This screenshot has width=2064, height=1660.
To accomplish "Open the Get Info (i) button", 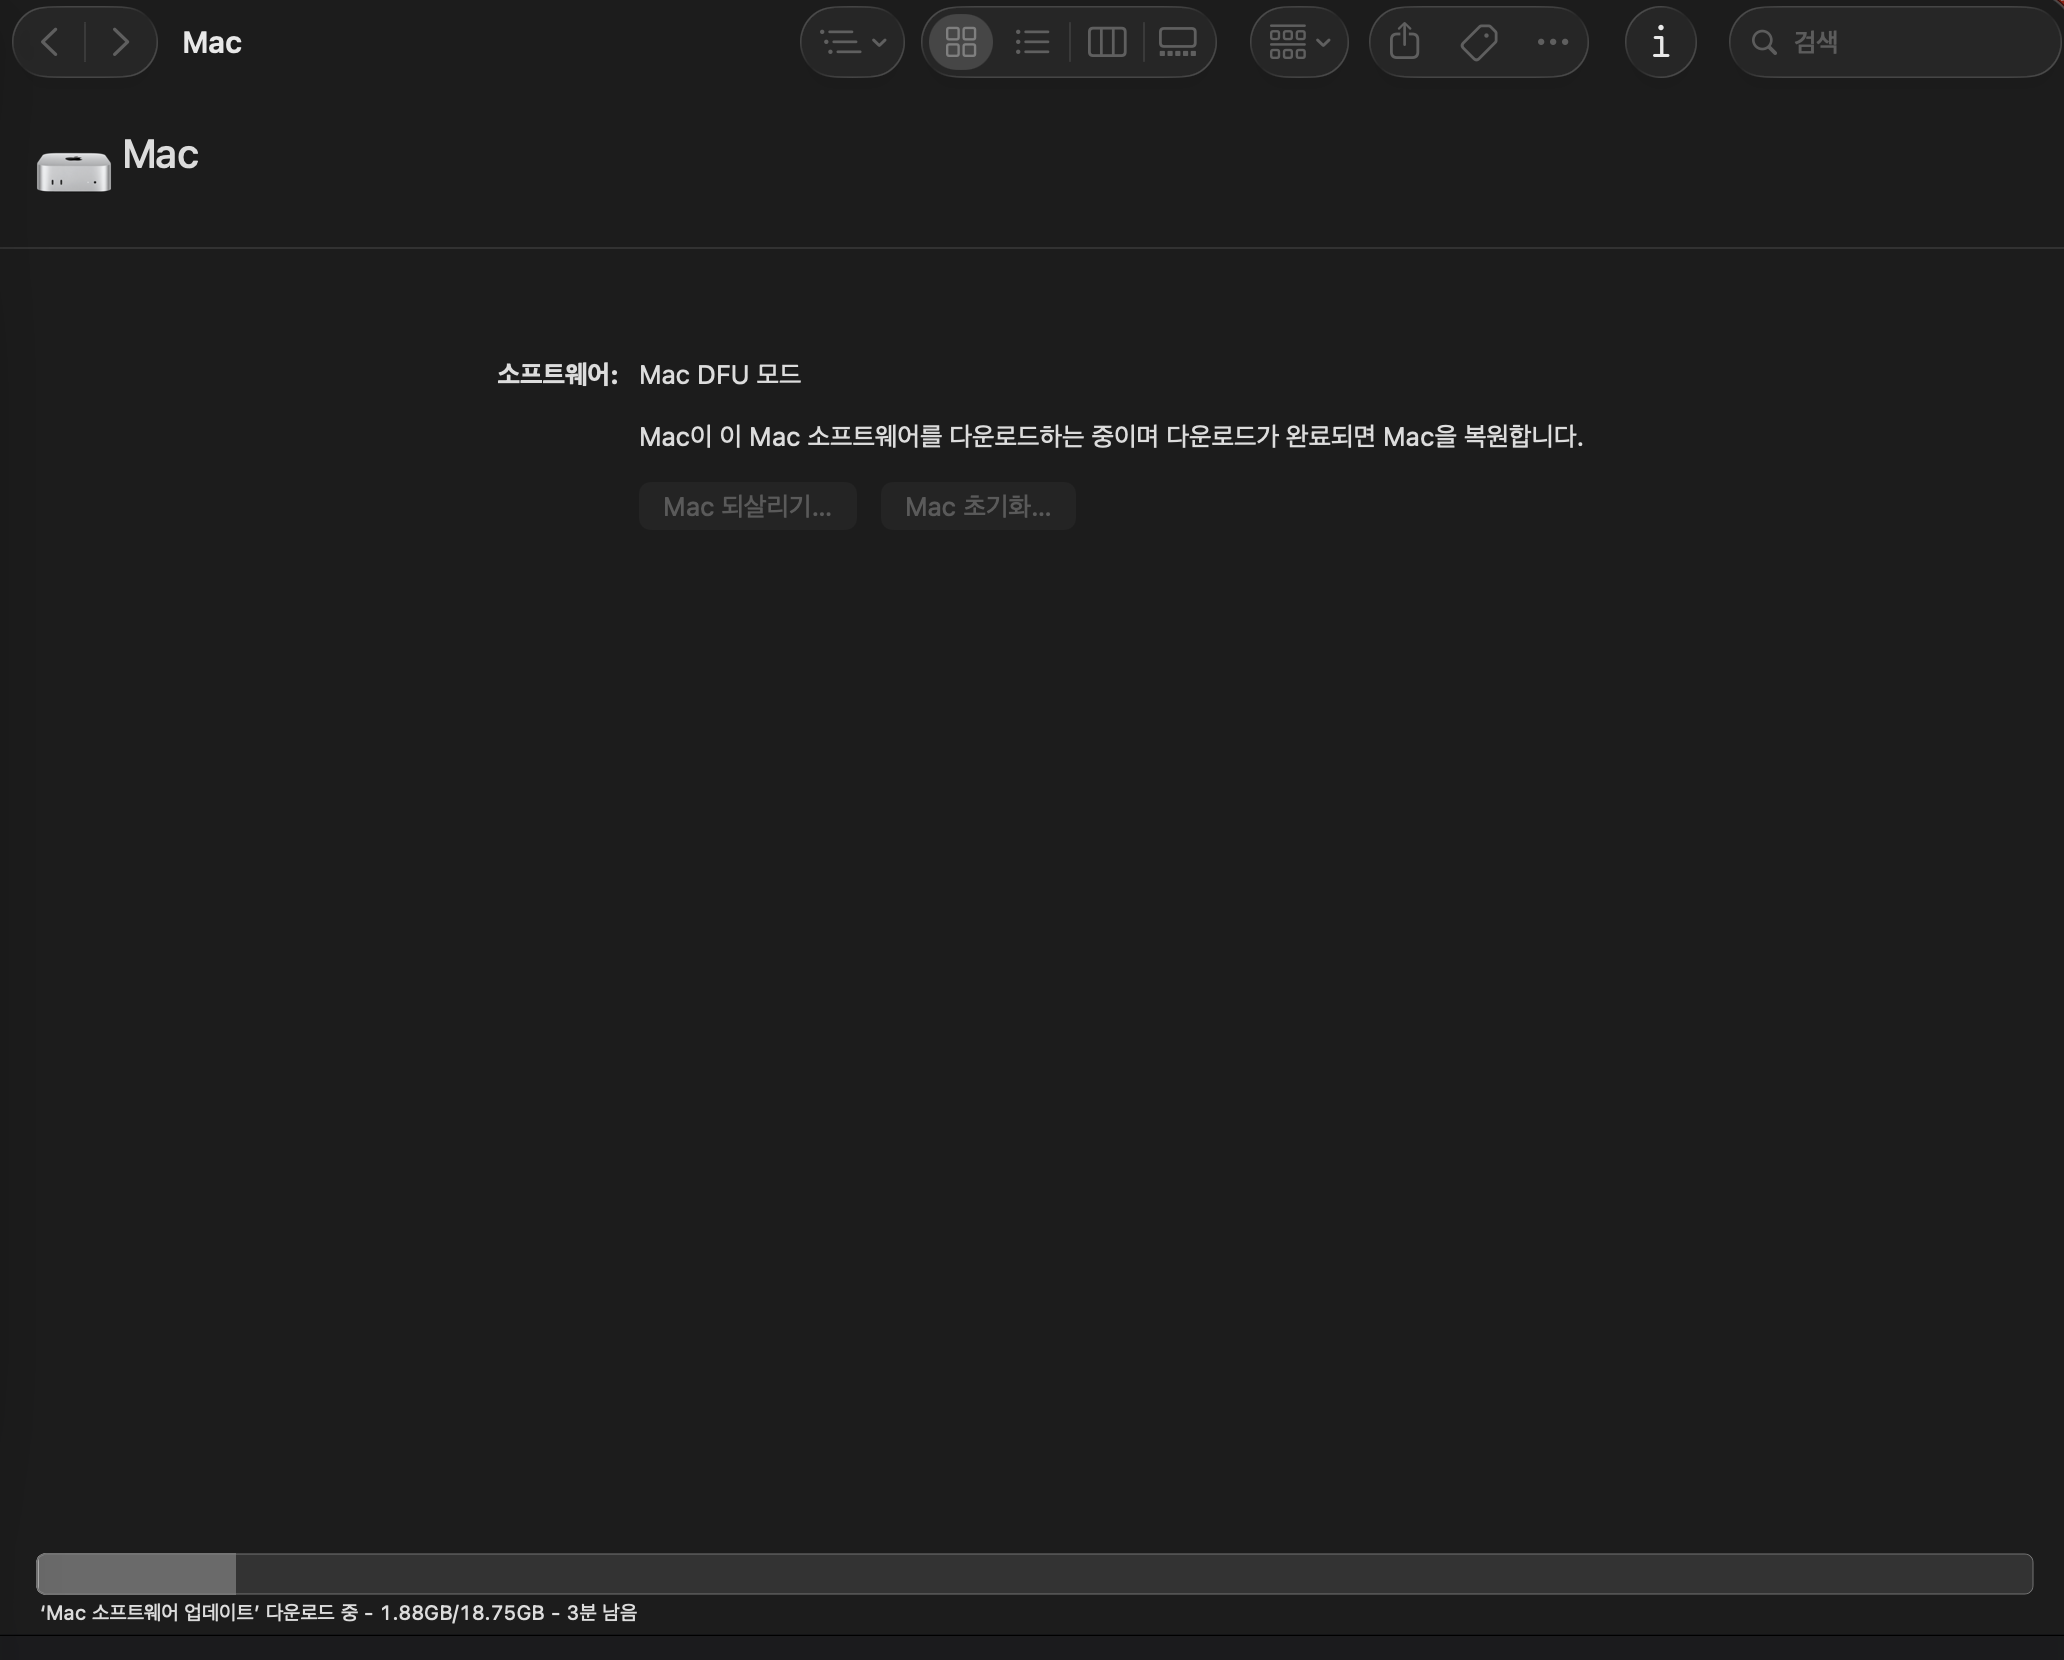I will click(x=1660, y=42).
